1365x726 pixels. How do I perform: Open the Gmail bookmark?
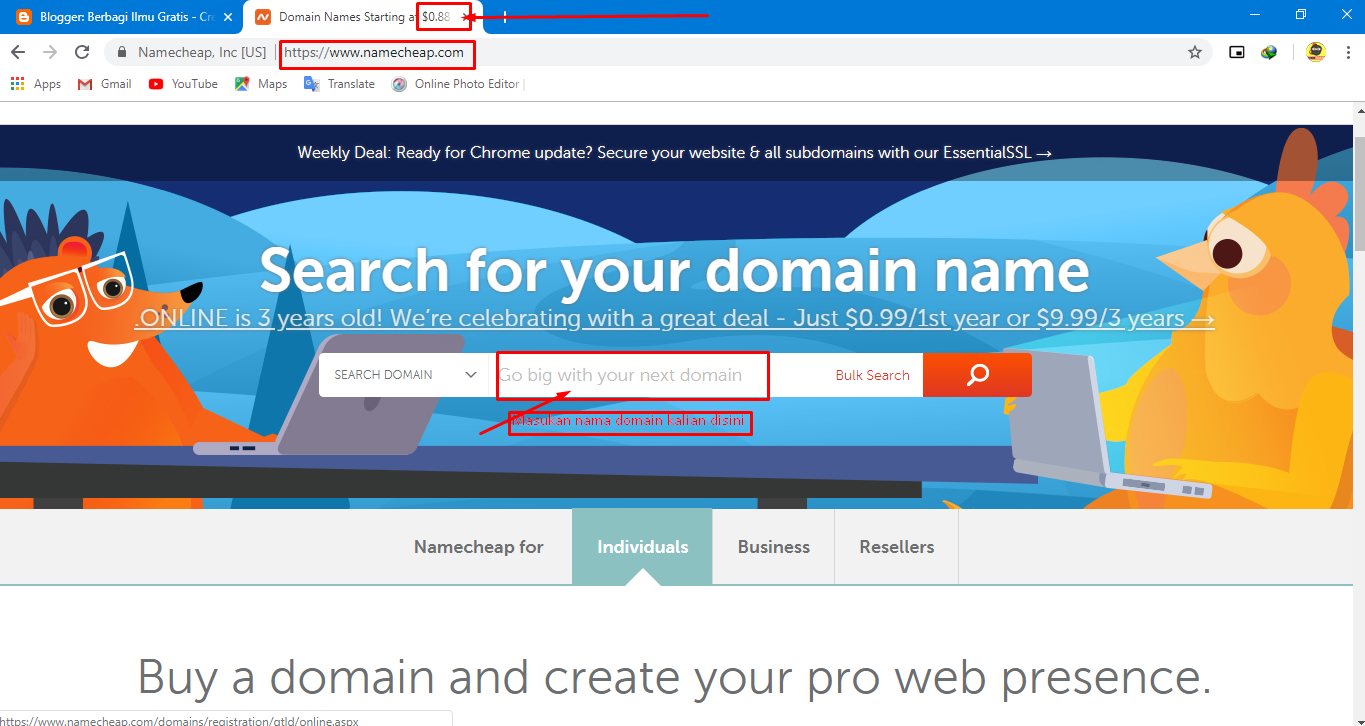click(105, 84)
